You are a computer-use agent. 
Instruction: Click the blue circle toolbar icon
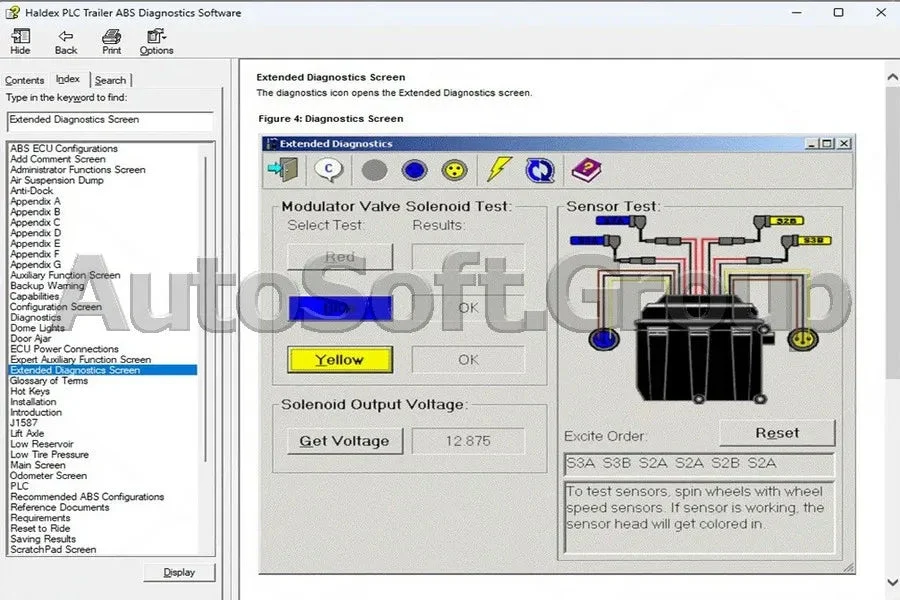point(414,171)
